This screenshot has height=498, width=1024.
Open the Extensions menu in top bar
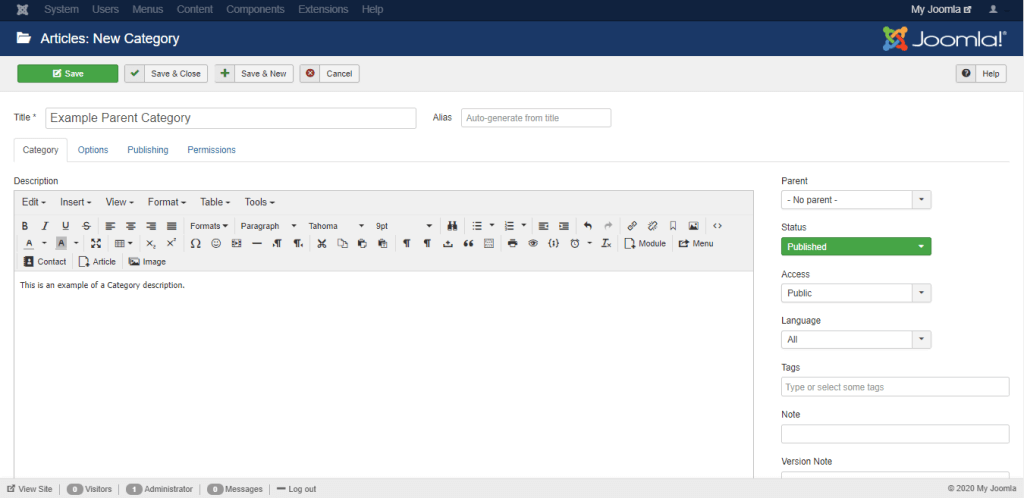[323, 10]
